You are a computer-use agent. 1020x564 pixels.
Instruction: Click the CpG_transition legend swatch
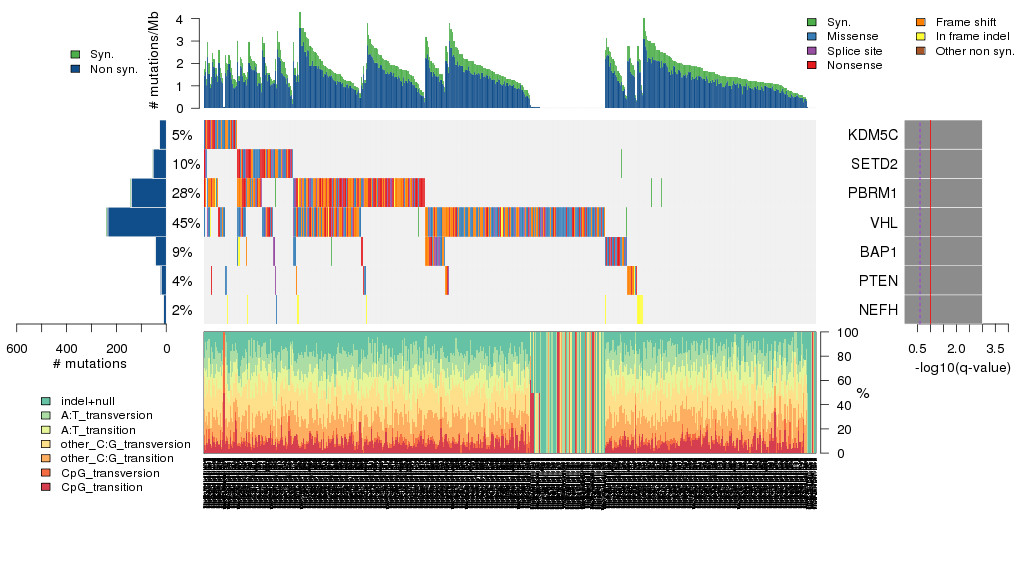[45, 487]
